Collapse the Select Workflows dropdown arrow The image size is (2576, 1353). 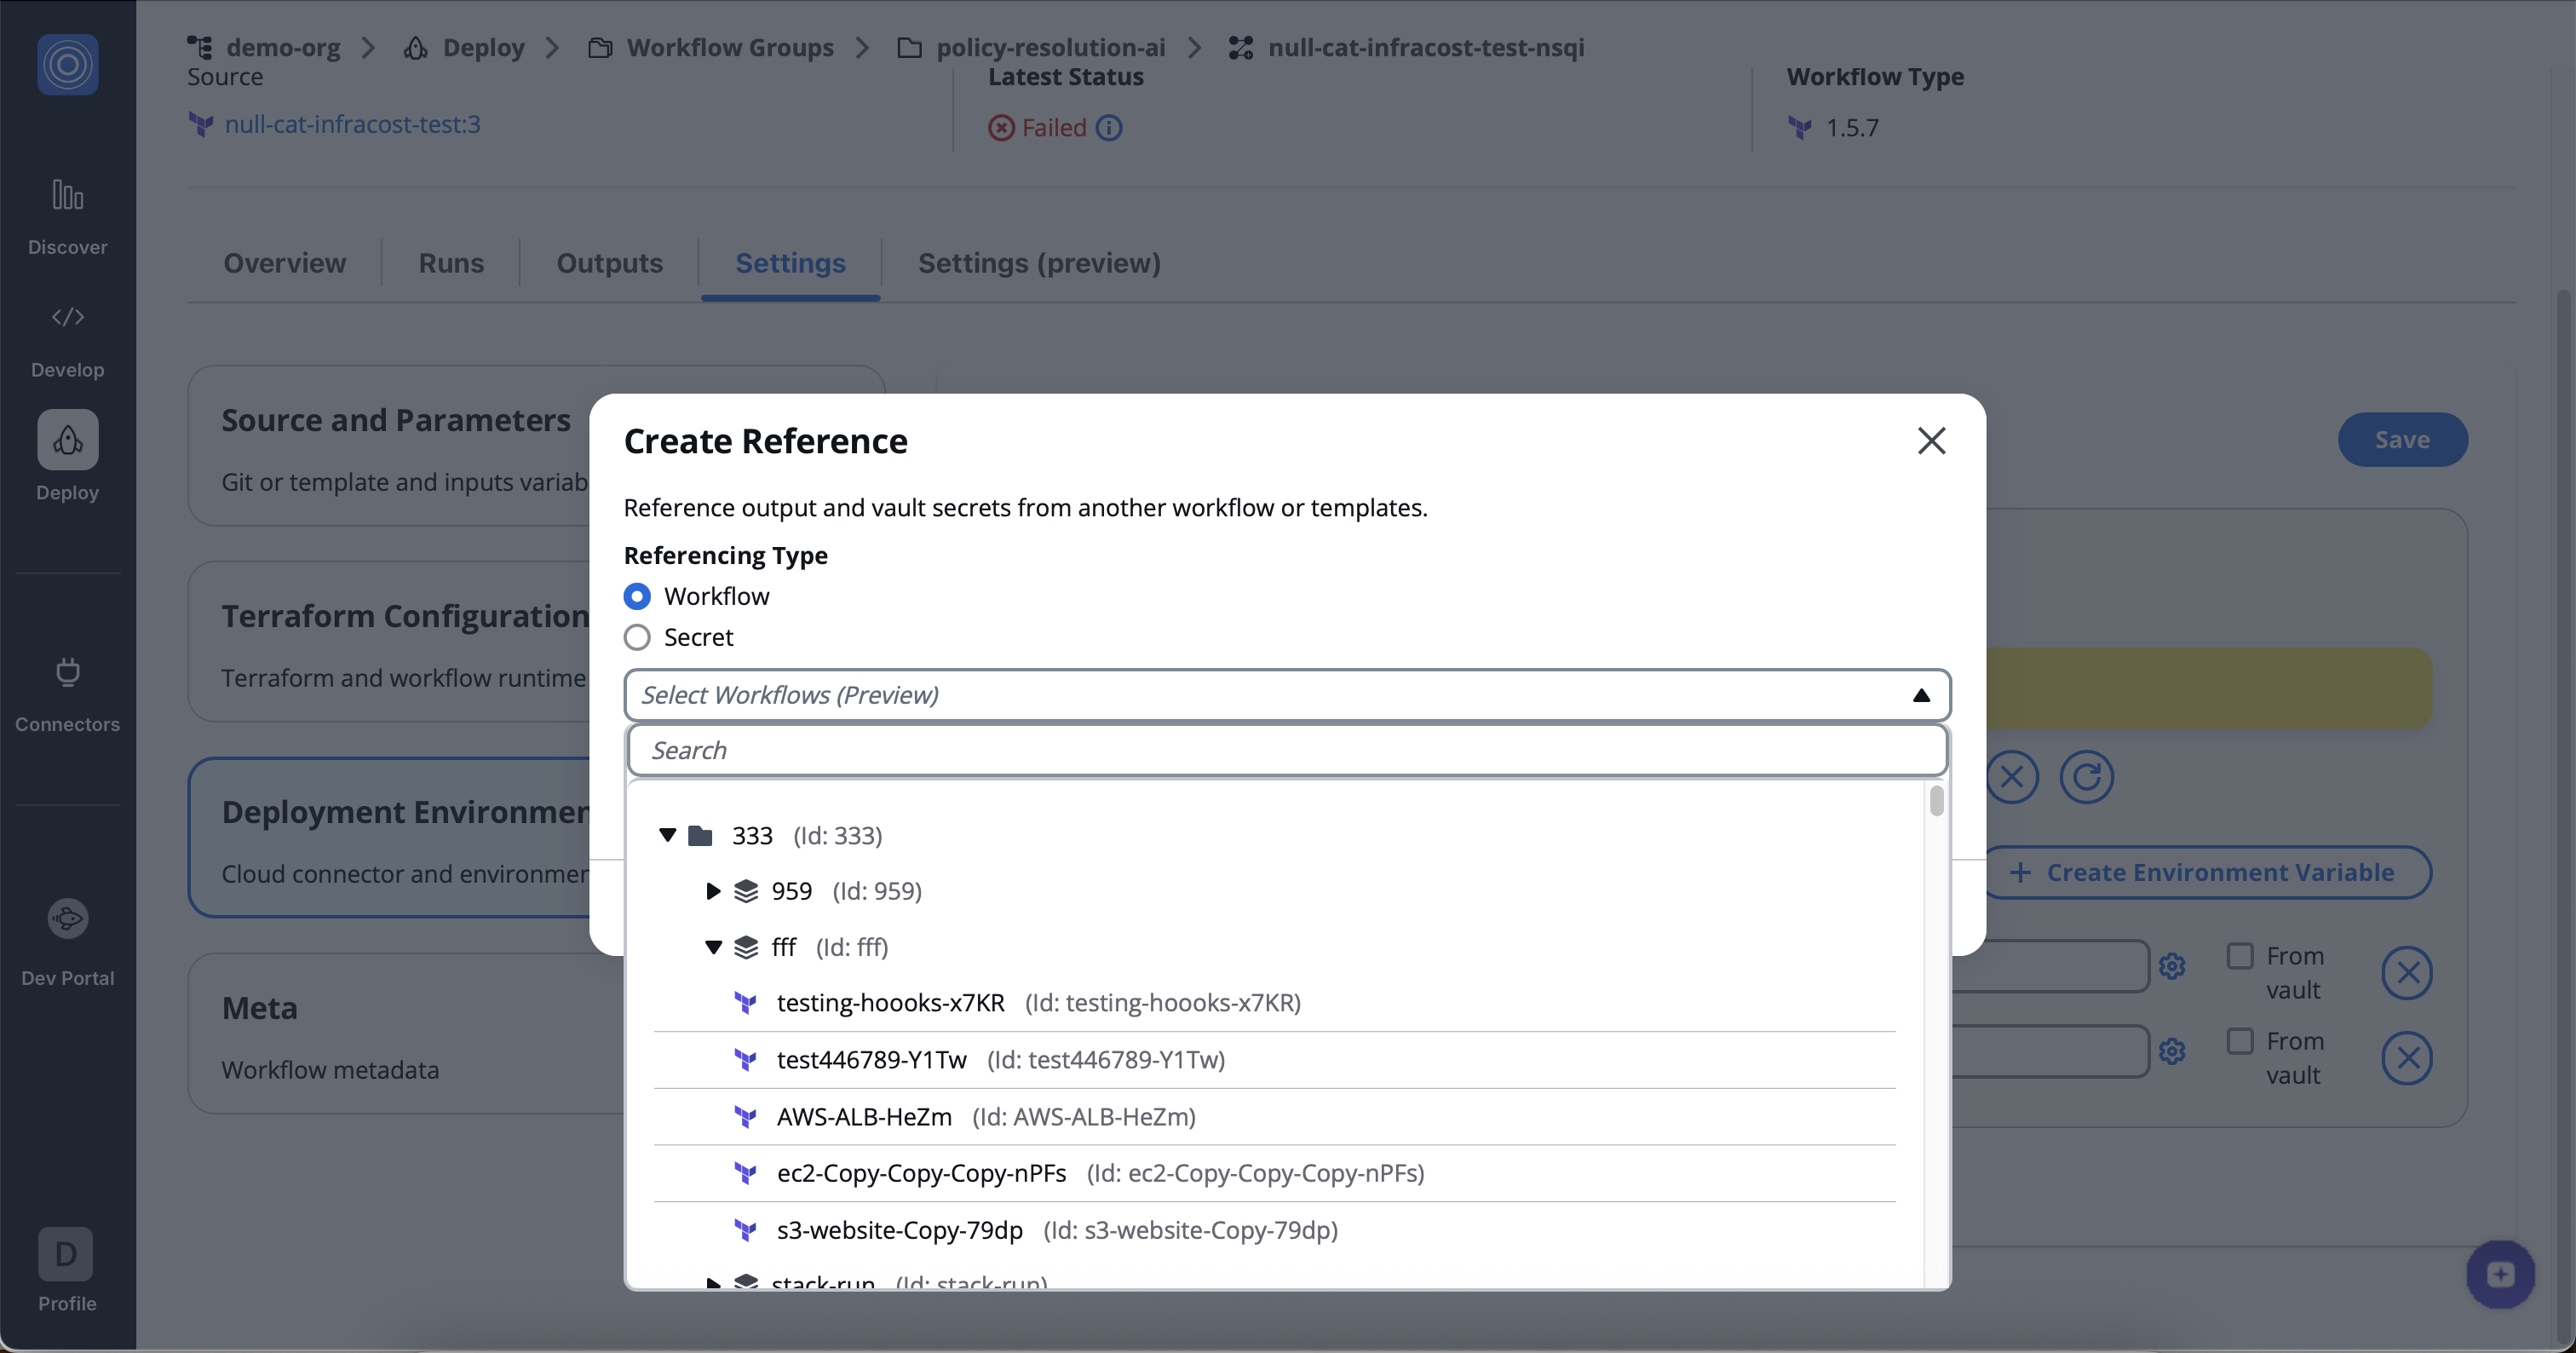pos(1921,695)
